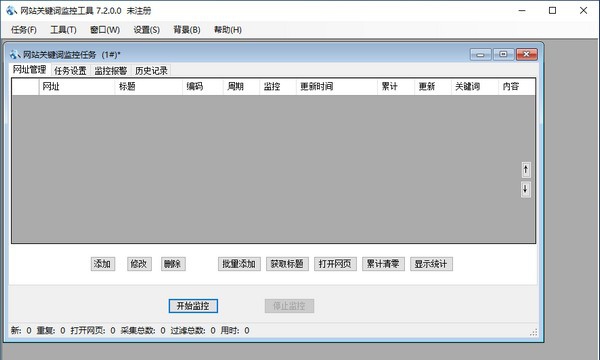The width and height of the screenshot is (600, 360).
Task: Sort by the 周期 column header
Action: (241, 86)
